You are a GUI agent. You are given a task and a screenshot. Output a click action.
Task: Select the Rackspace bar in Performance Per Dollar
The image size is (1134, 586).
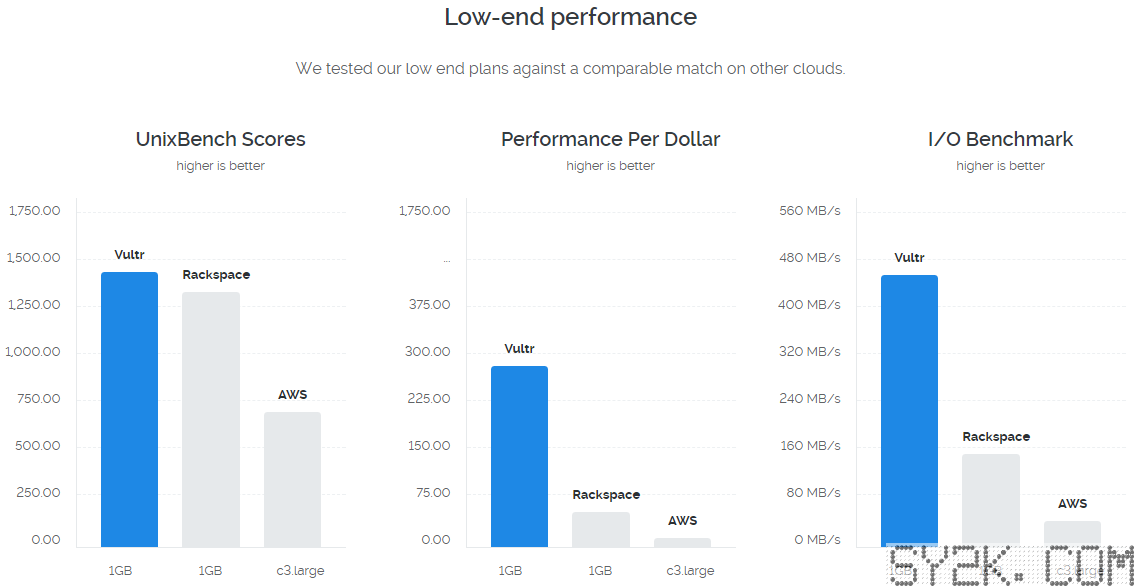click(601, 530)
